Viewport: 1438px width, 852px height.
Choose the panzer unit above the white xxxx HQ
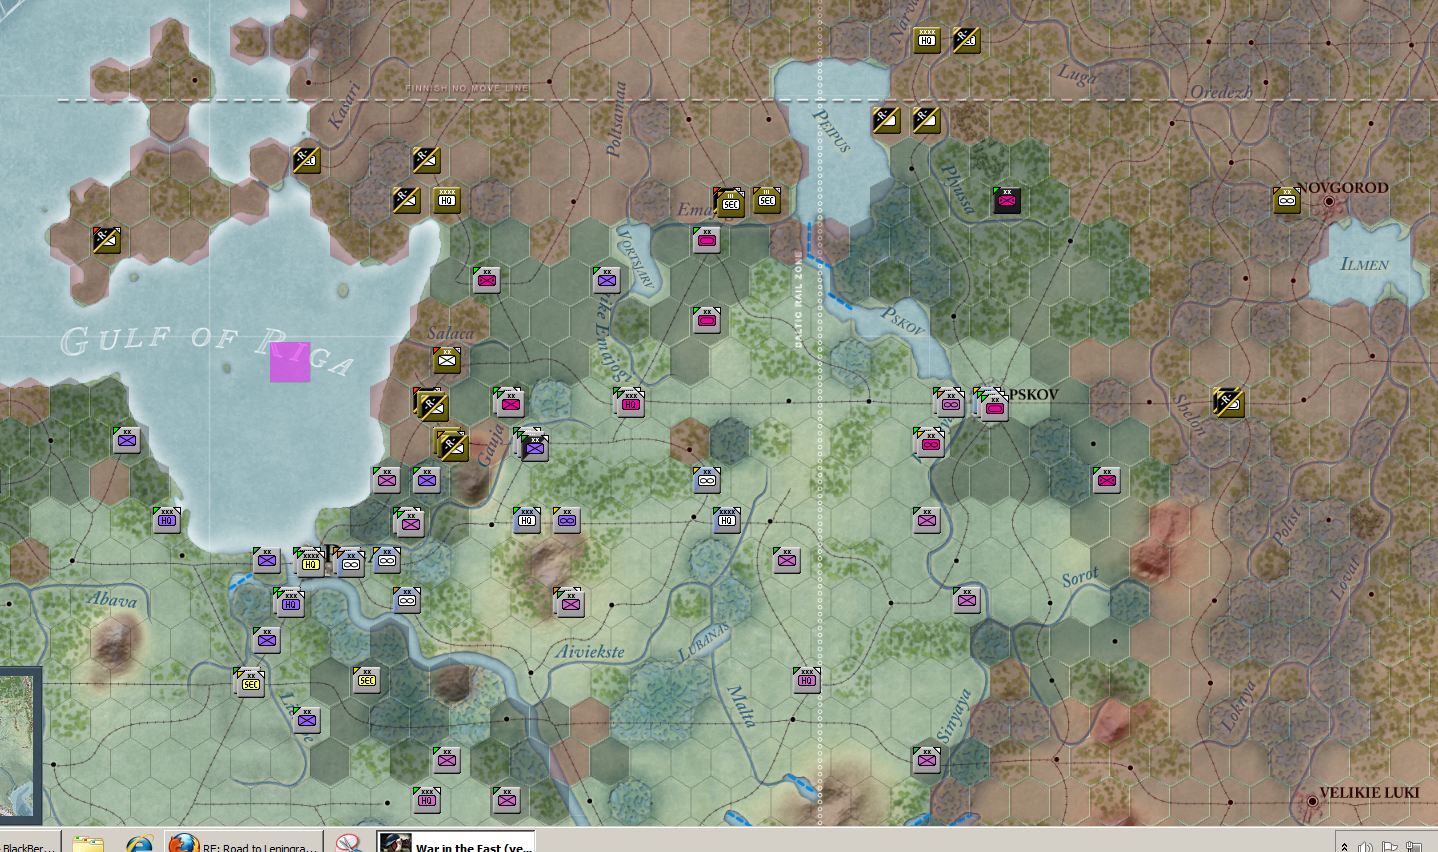707,480
